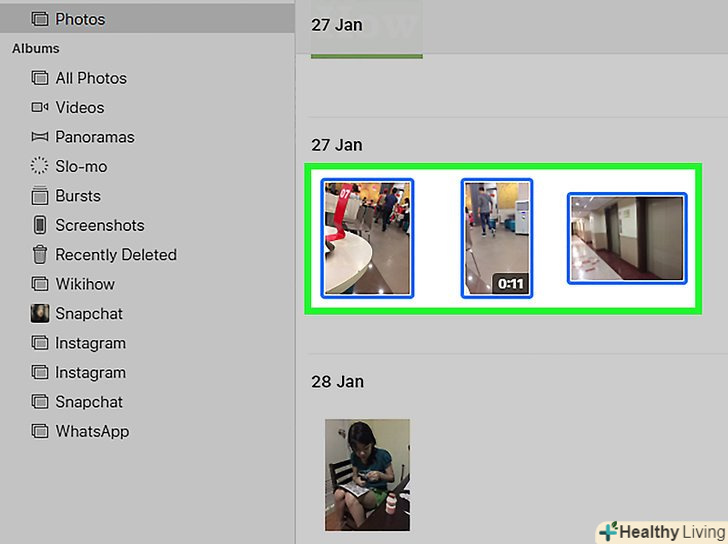Open the Slo-mo album icon

39,166
